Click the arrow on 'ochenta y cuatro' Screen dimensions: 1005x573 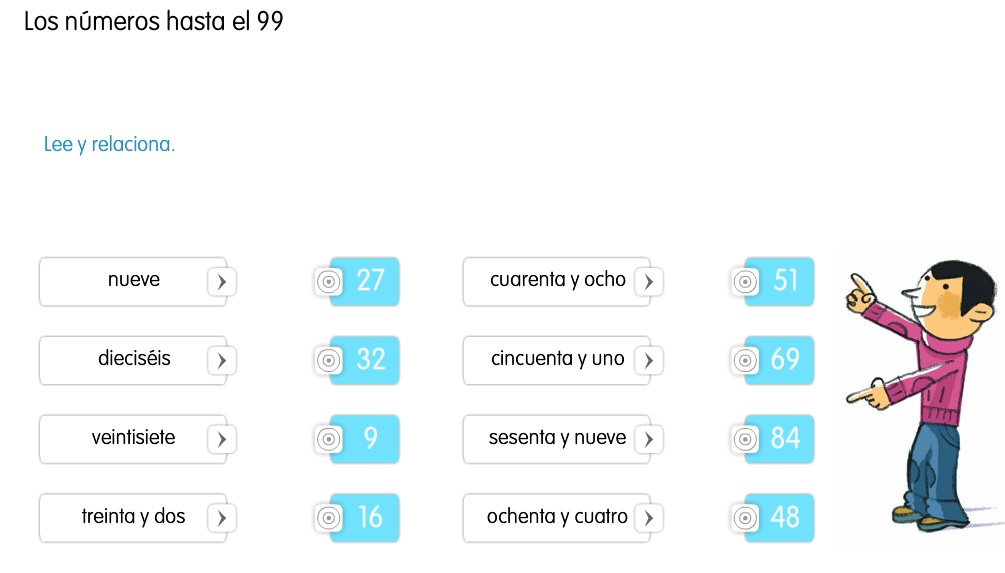648,518
